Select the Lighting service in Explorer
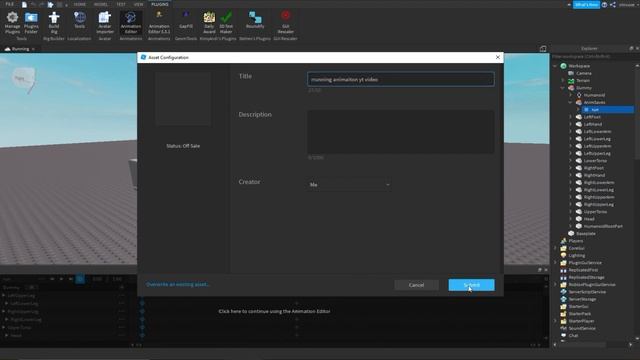Viewport: 640px width, 360px height. (x=577, y=256)
